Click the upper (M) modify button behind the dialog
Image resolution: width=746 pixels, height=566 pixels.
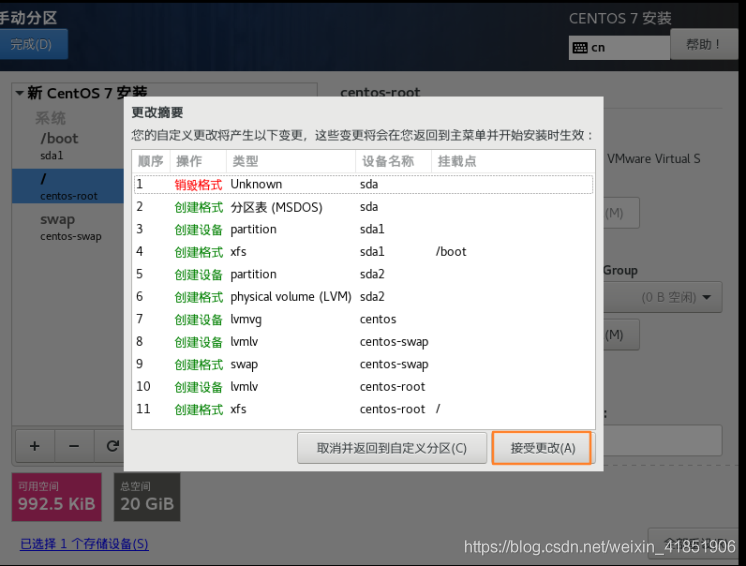(x=621, y=213)
